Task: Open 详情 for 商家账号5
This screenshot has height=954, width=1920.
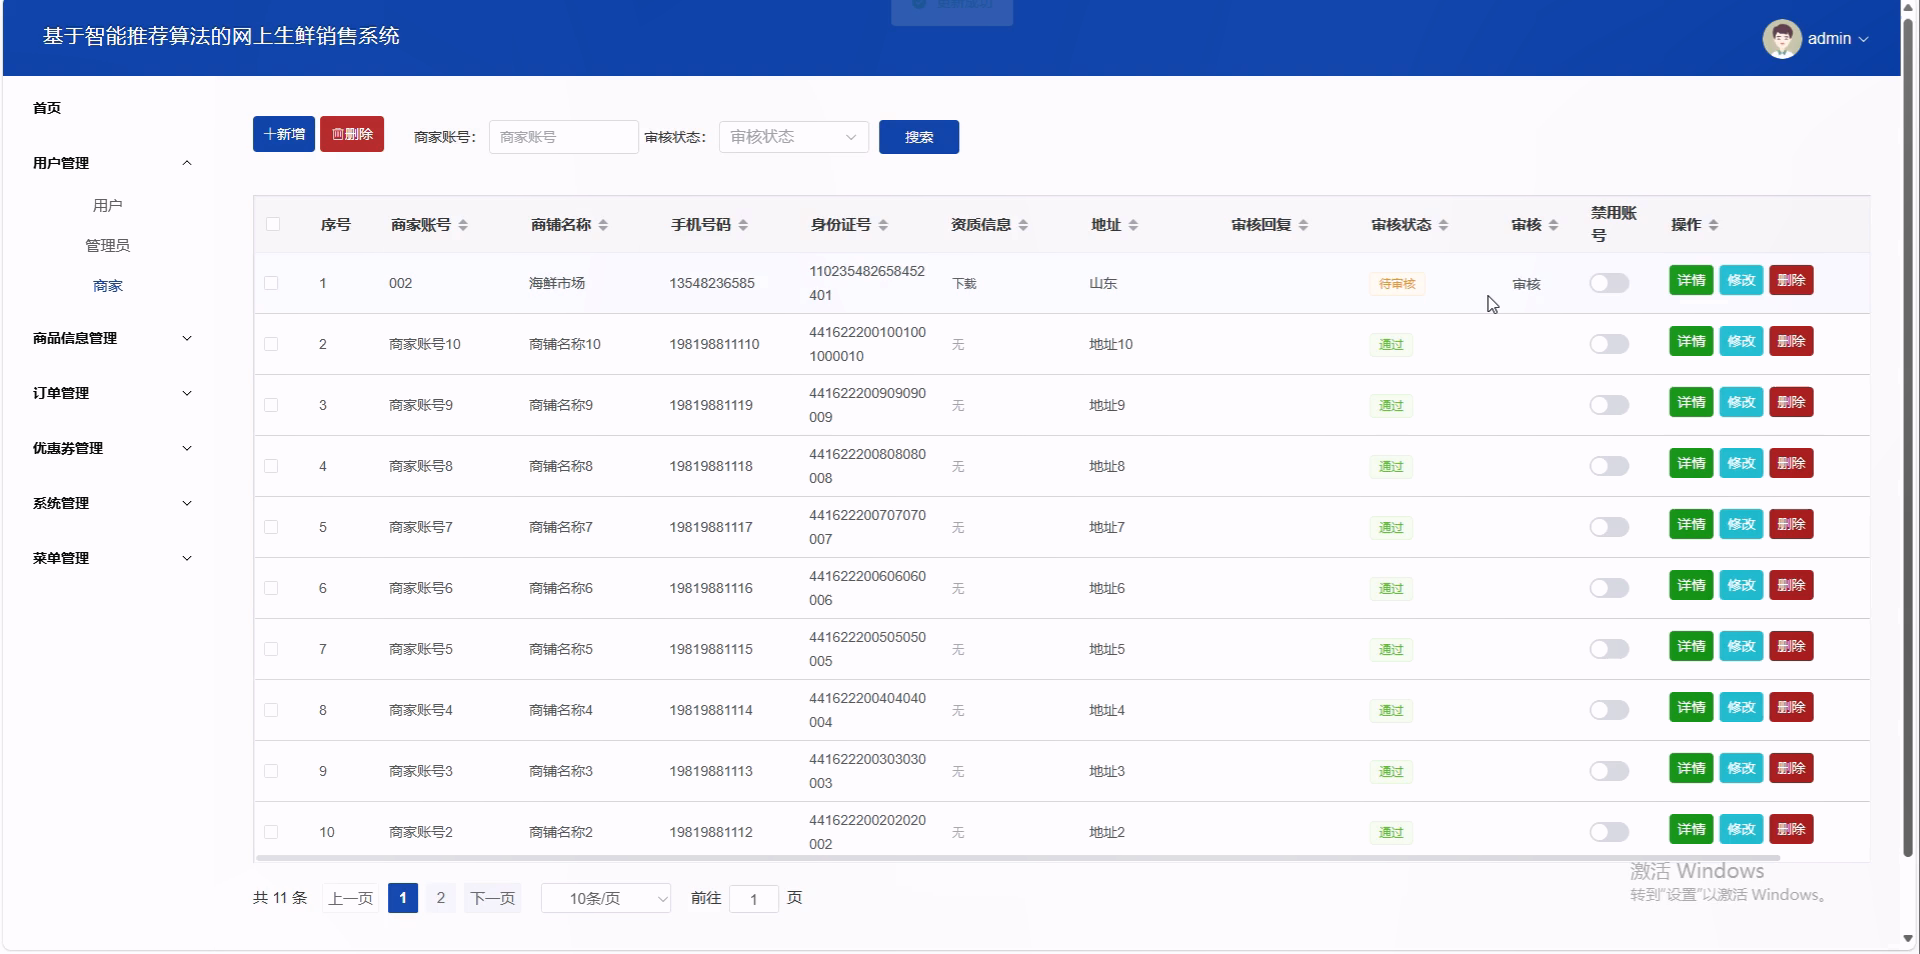Action: [1691, 646]
